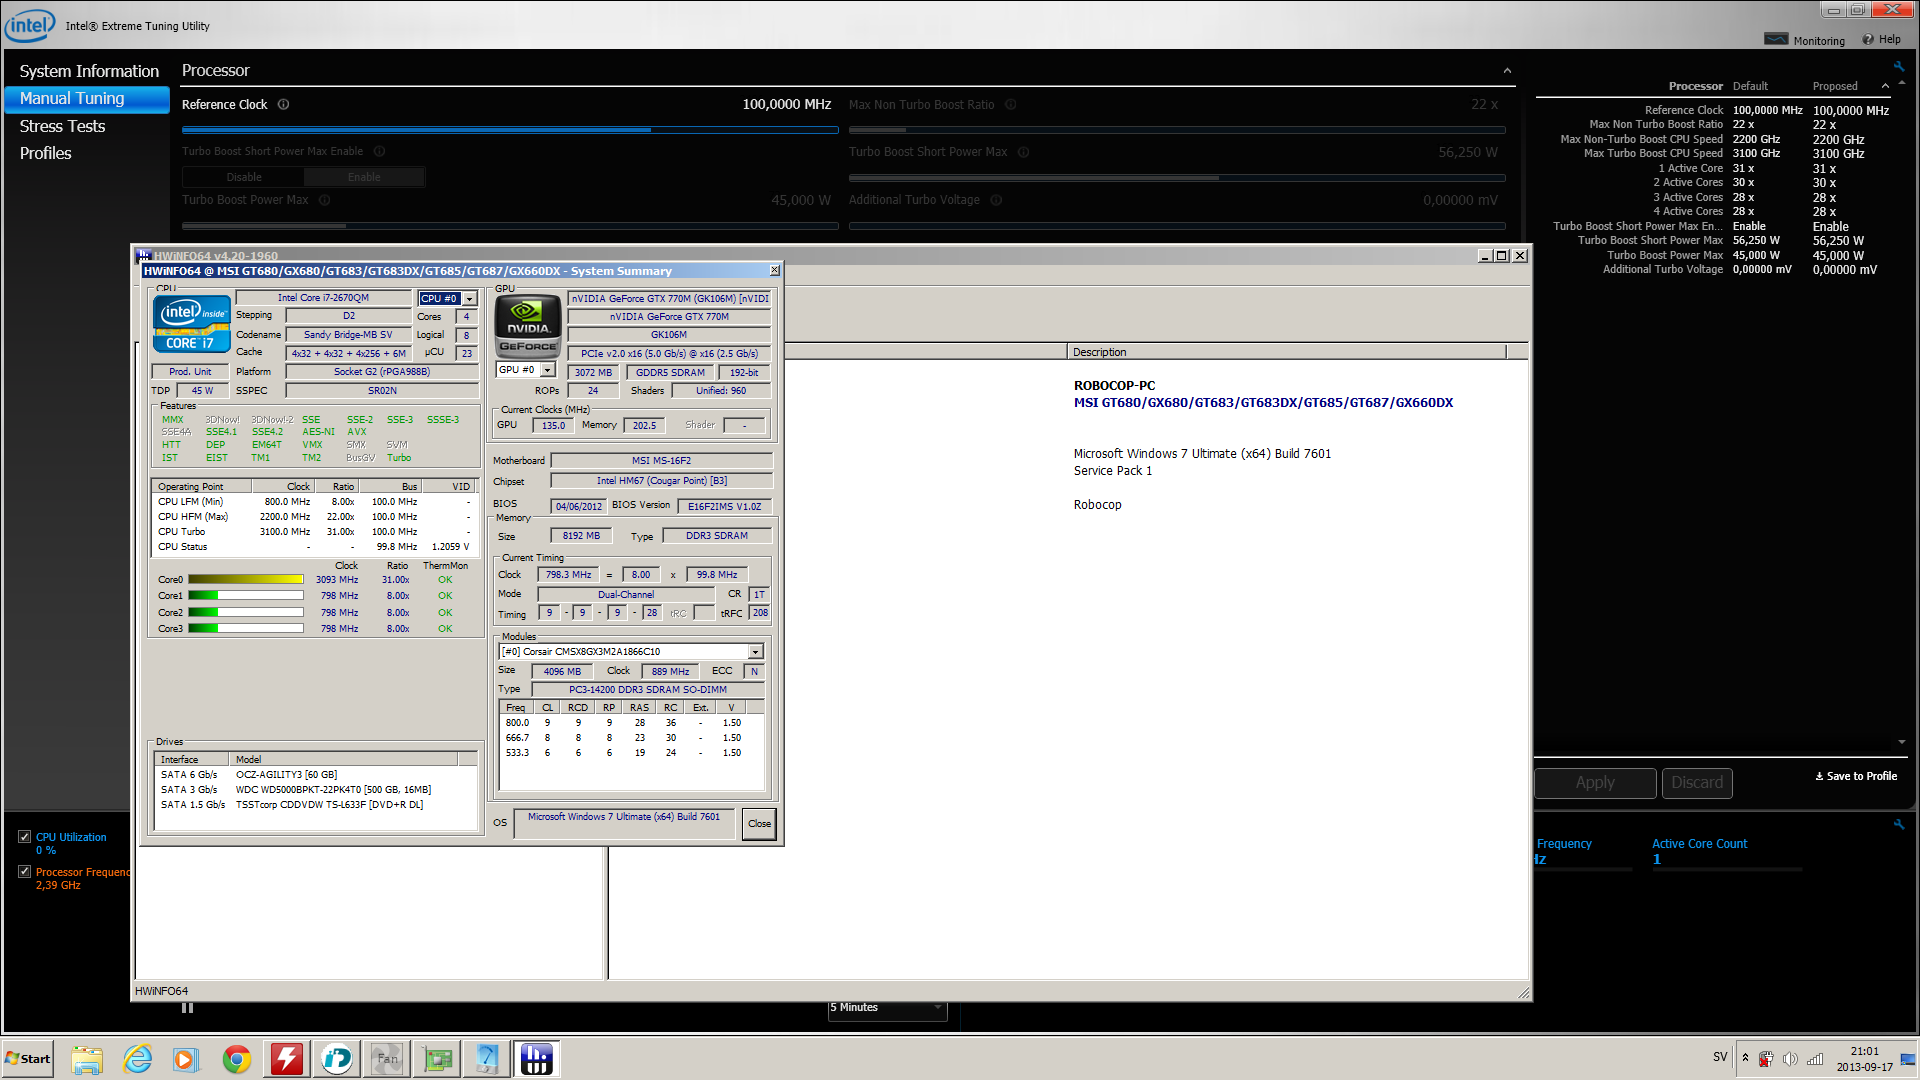Switch to the HWiNFO64 taskbar button
The height and width of the screenshot is (1080, 1920).
(x=537, y=1059)
